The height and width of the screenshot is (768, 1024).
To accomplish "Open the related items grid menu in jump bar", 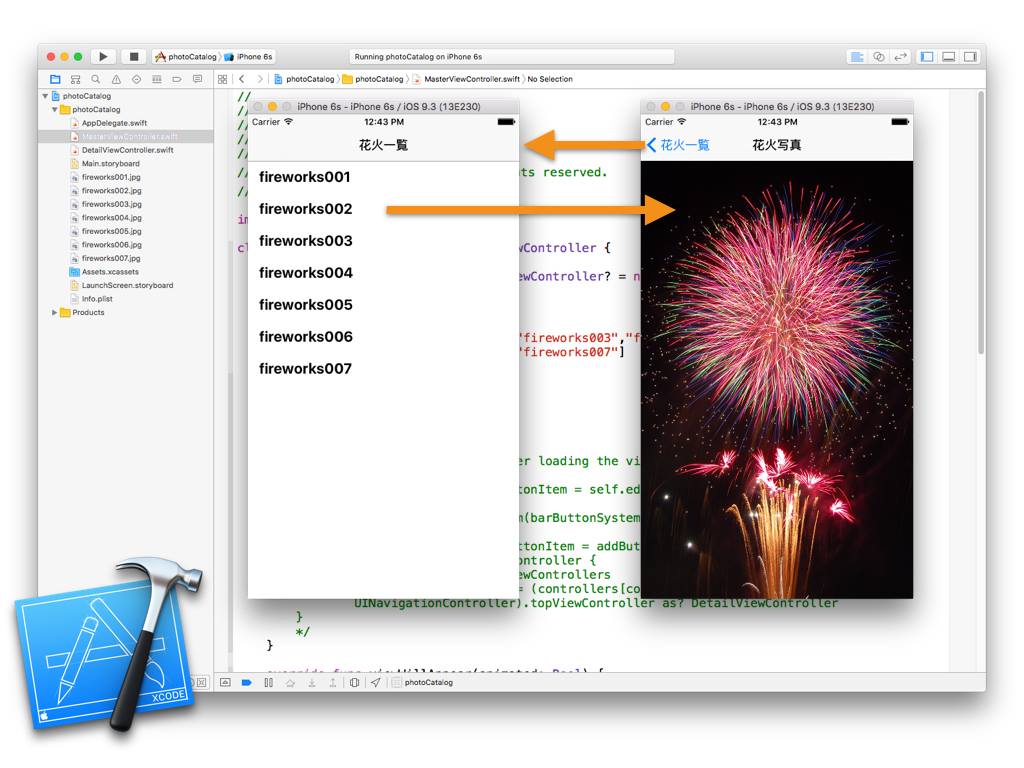I will (x=223, y=79).
